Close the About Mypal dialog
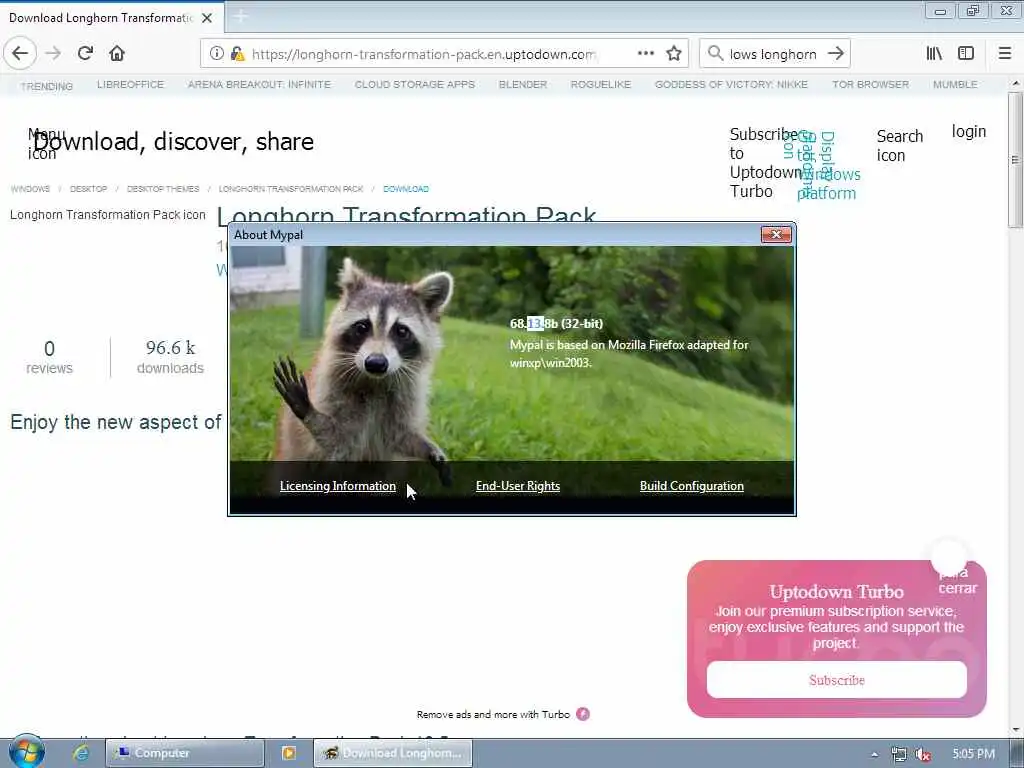Viewport: 1024px width, 768px height. (x=776, y=234)
